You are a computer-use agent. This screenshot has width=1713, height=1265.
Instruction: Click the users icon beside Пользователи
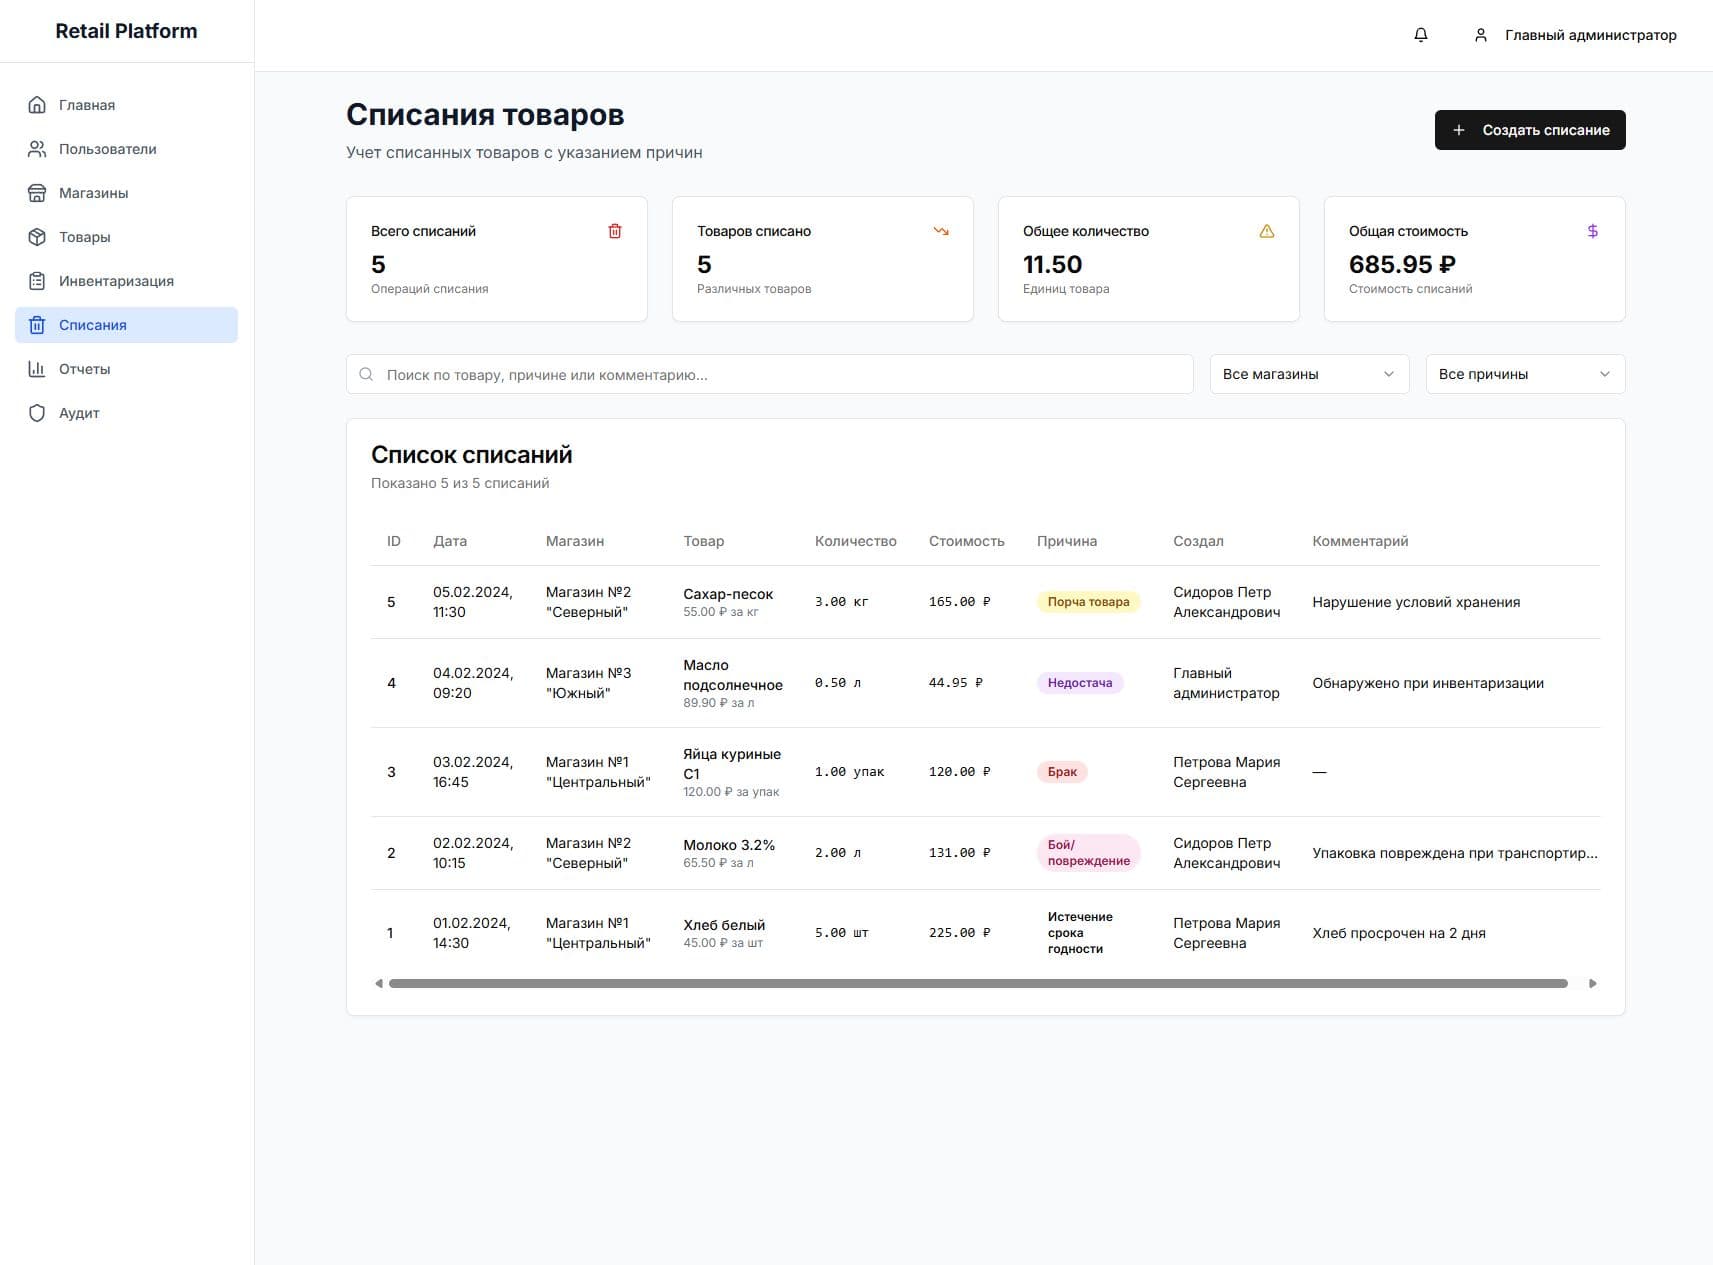coord(37,149)
